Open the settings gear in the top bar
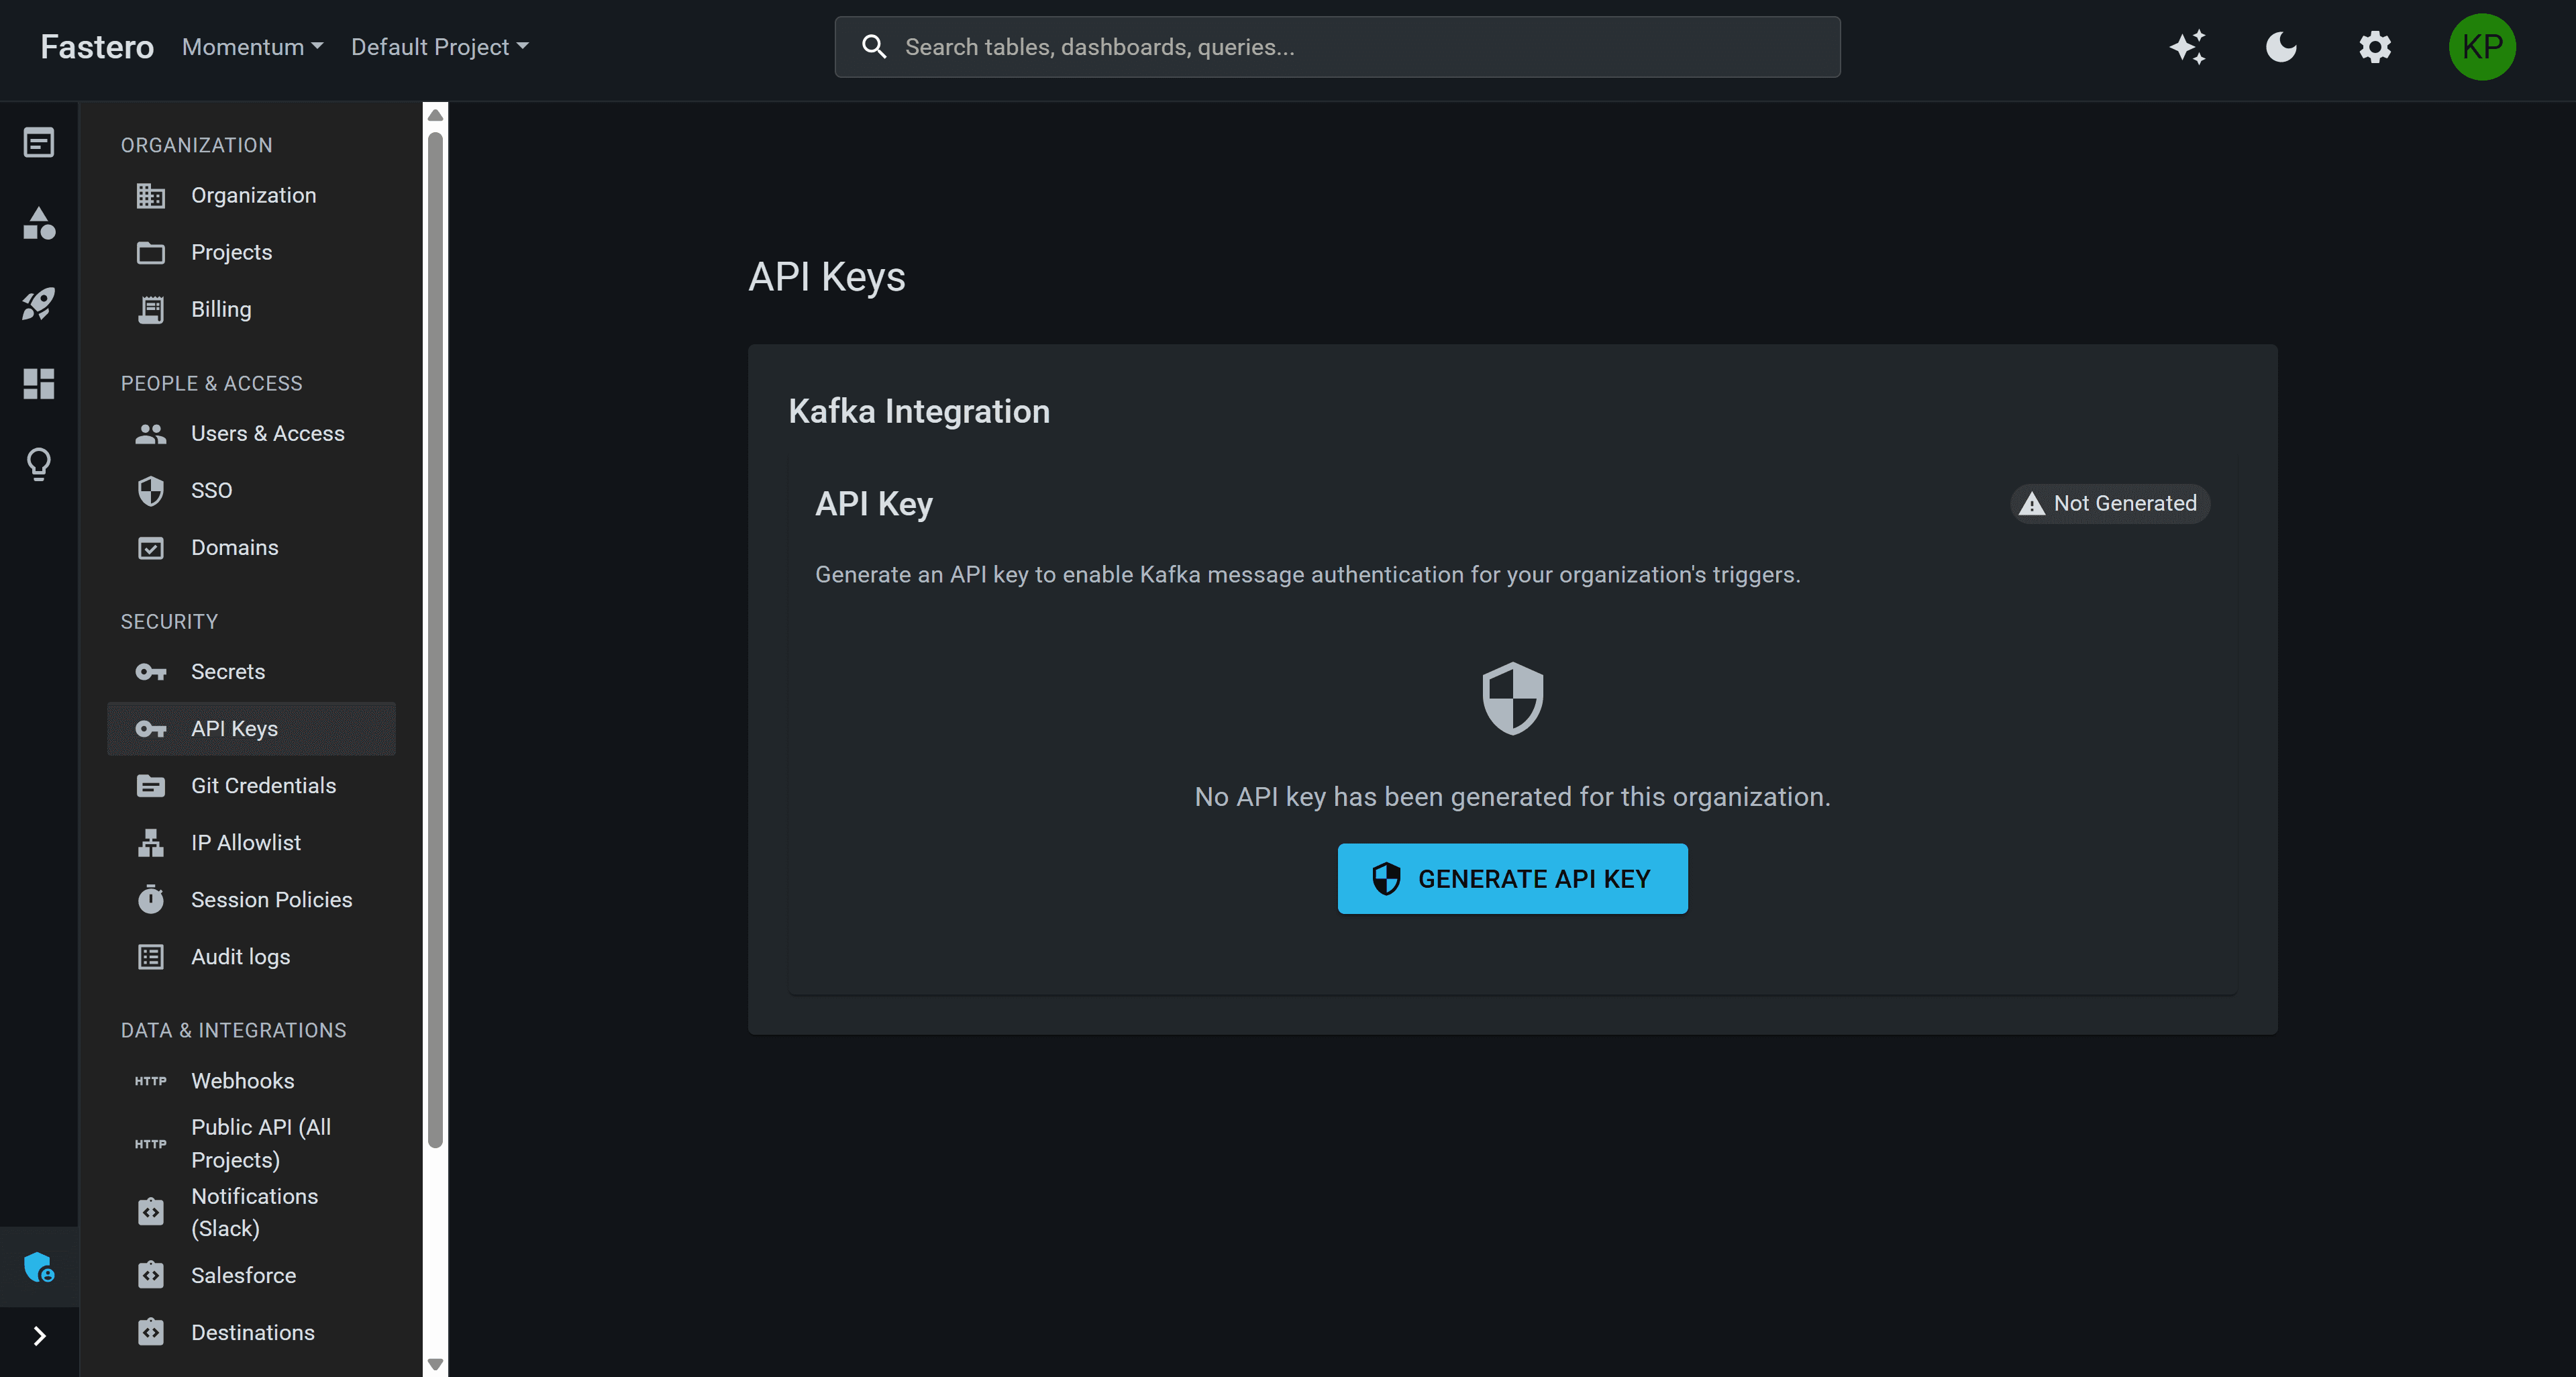Viewport: 2576px width, 1377px height. (x=2375, y=46)
